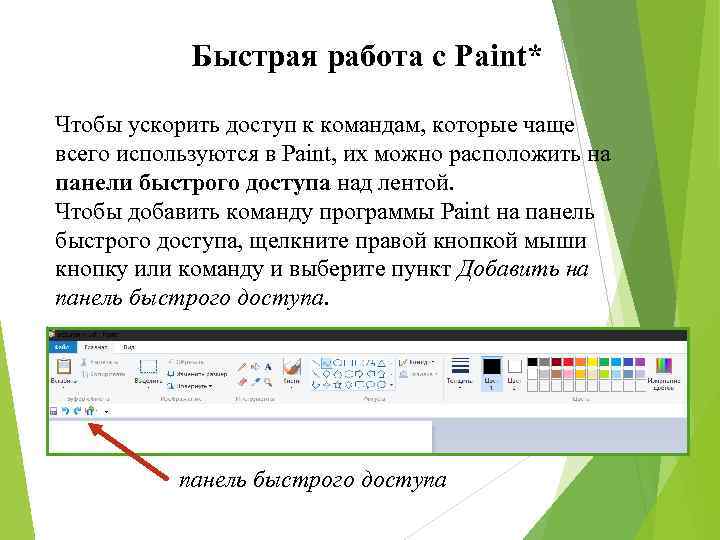Expand the Paste dropdown arrow
720x540 pixels.
(63, 387)
